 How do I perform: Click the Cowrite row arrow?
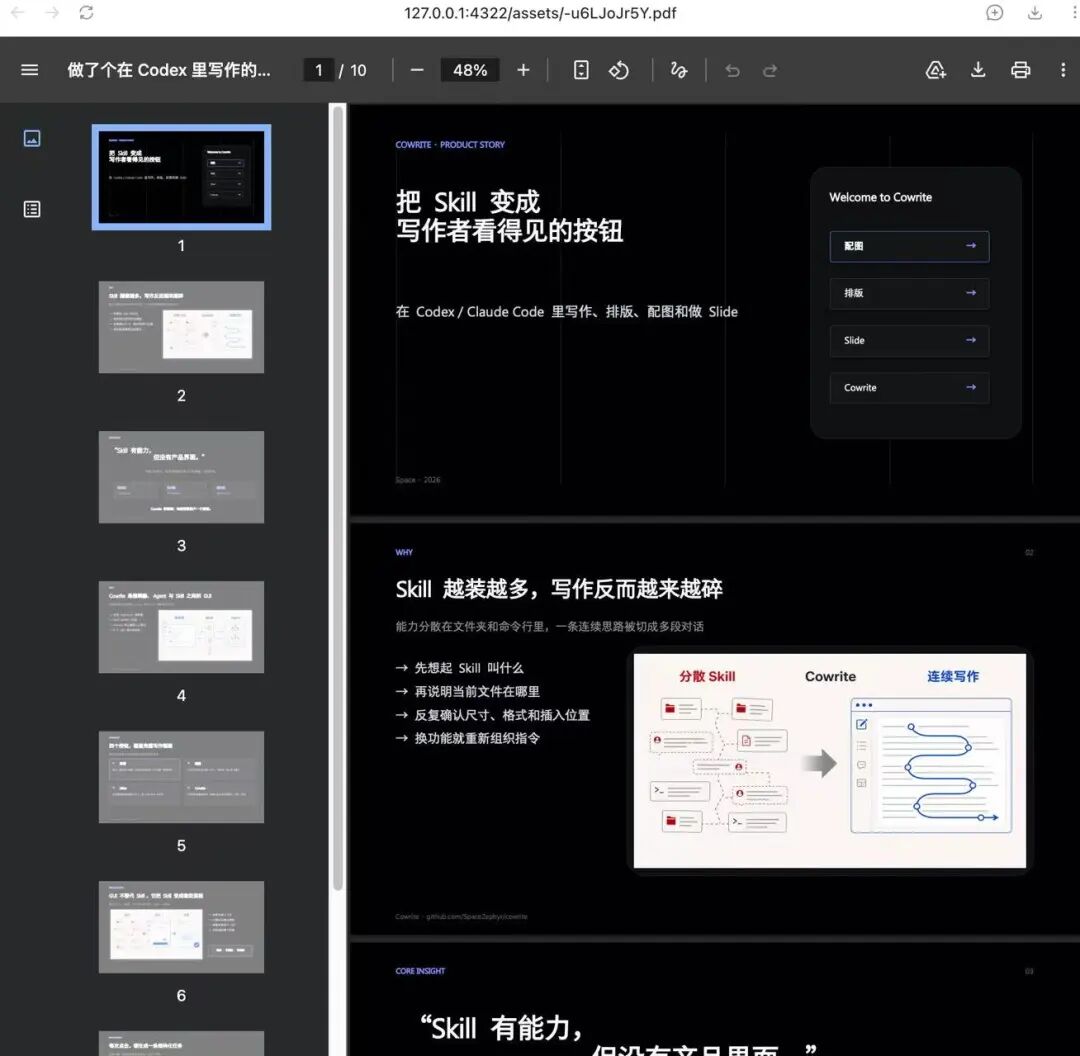[970, 387]
